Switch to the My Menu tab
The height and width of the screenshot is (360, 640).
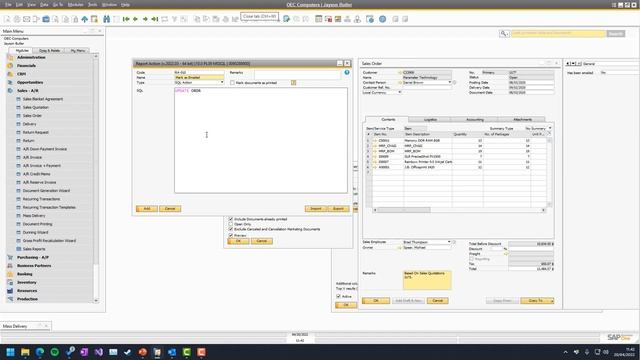(78, 51)
